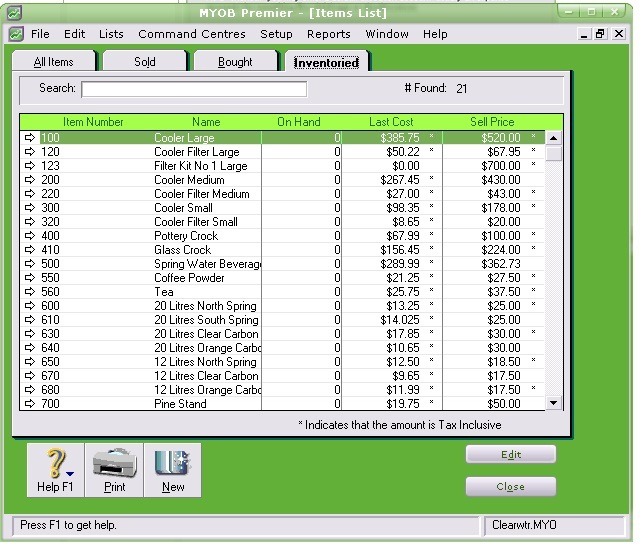Open the Lists menu
The image size is (642, 550).
(x=111, y=34)
